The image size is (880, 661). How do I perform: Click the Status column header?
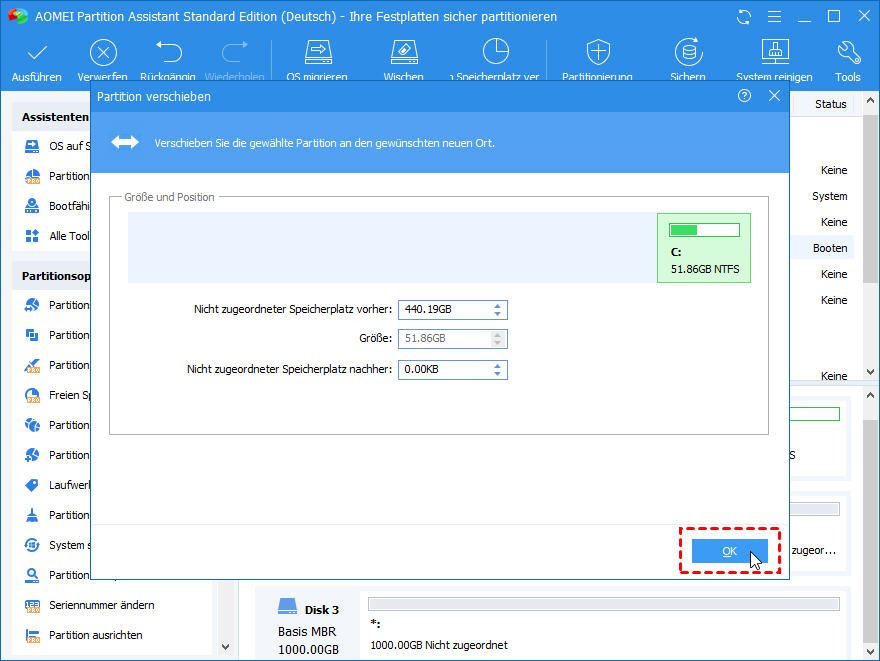pyautogui.click(x=831, y=104)
